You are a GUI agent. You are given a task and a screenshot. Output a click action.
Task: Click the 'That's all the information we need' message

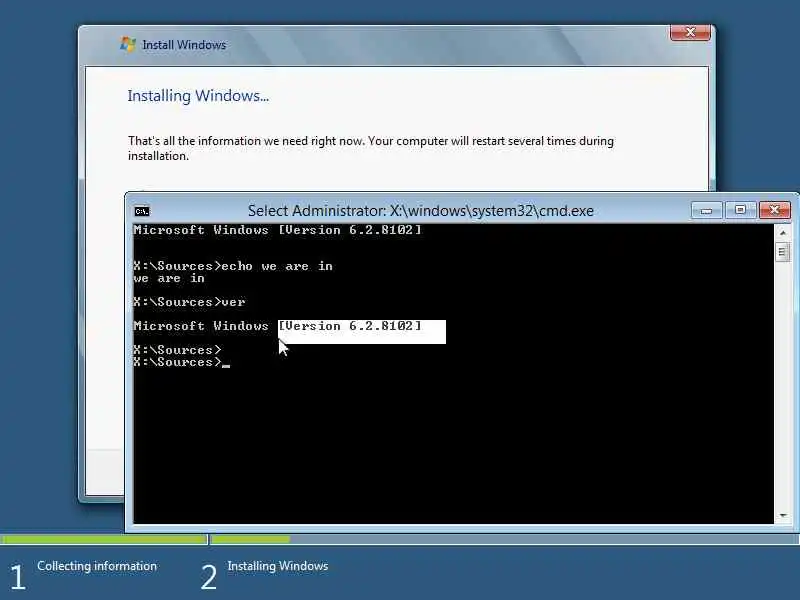(x=370, y=148)
